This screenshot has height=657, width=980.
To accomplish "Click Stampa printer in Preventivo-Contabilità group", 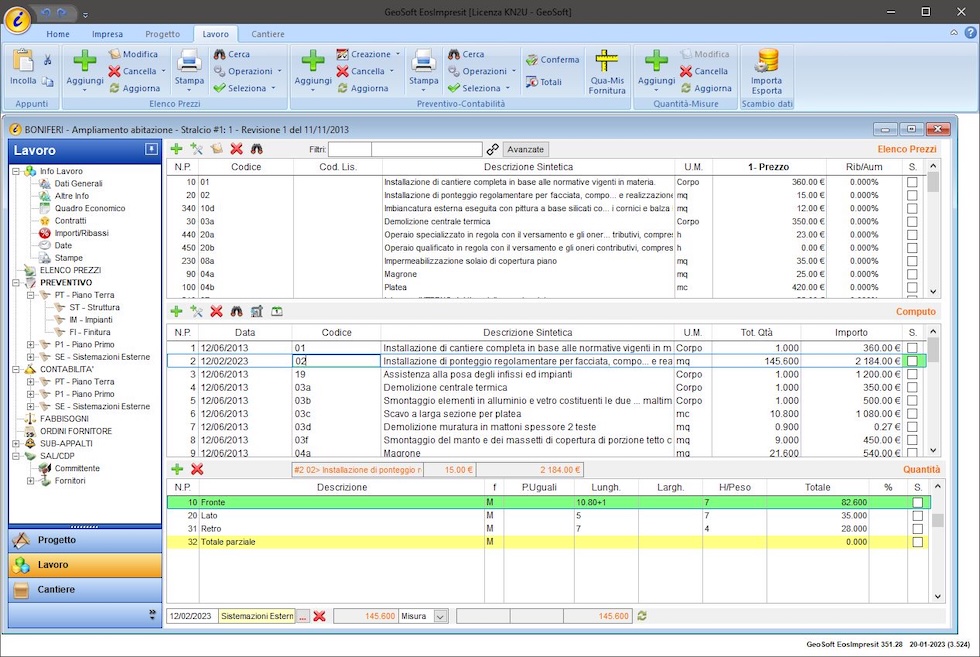I will pyautogui.click(x=423, y=61).
